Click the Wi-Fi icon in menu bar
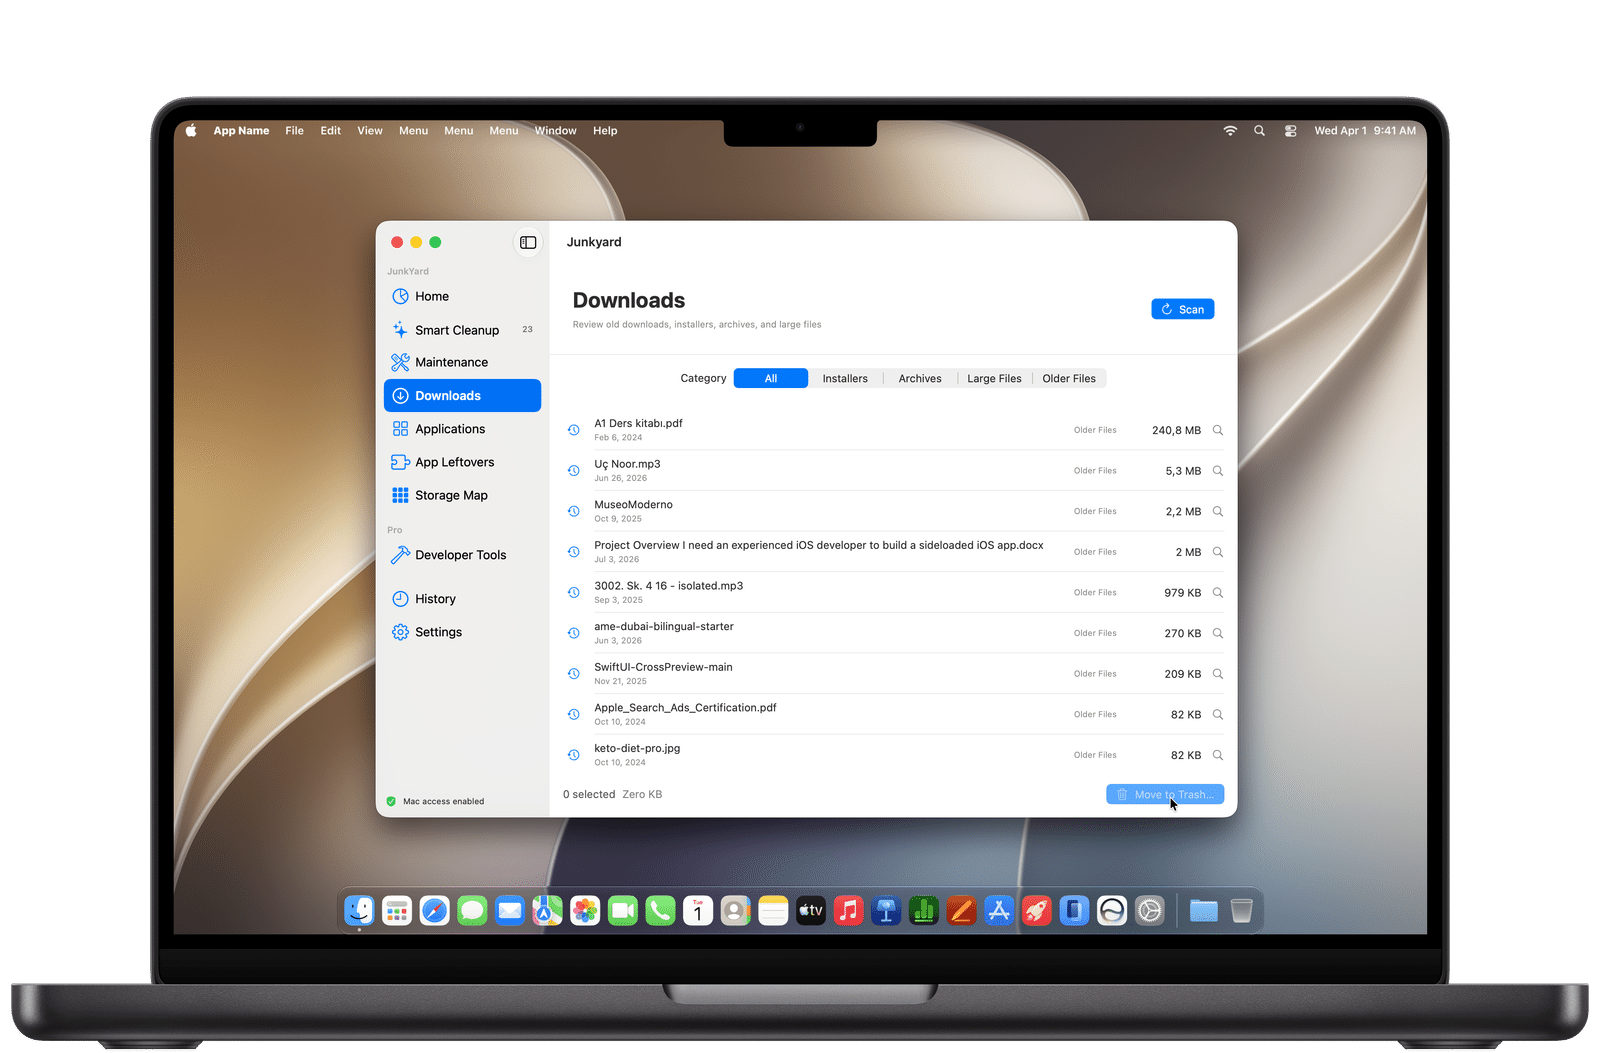The height and width of the screenshot is (1053, 1600). (x=1230, y=130)
